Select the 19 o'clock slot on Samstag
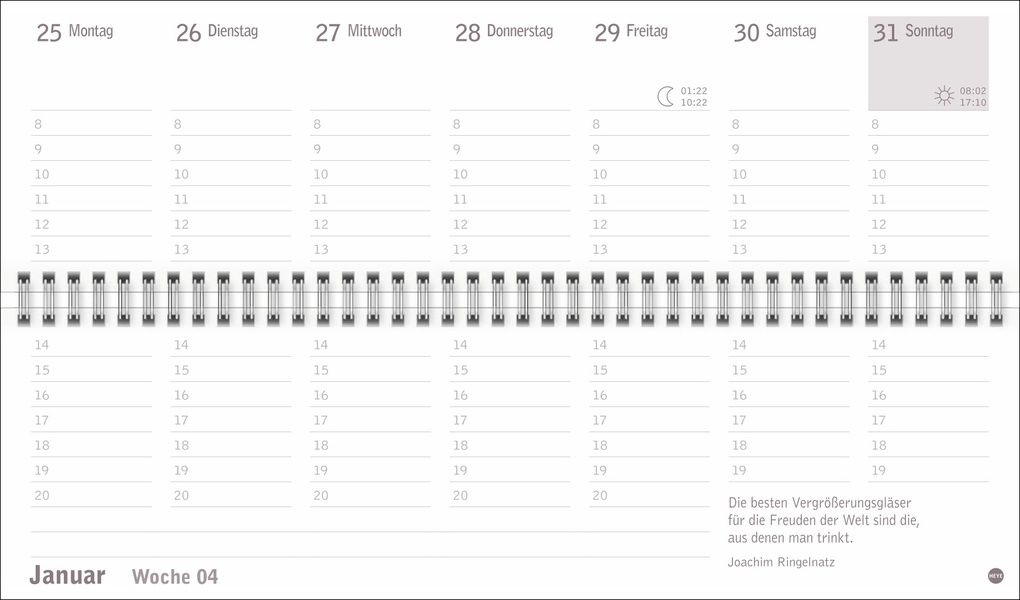The width and height of the screenshot is (1020, 600). [788, 470]
